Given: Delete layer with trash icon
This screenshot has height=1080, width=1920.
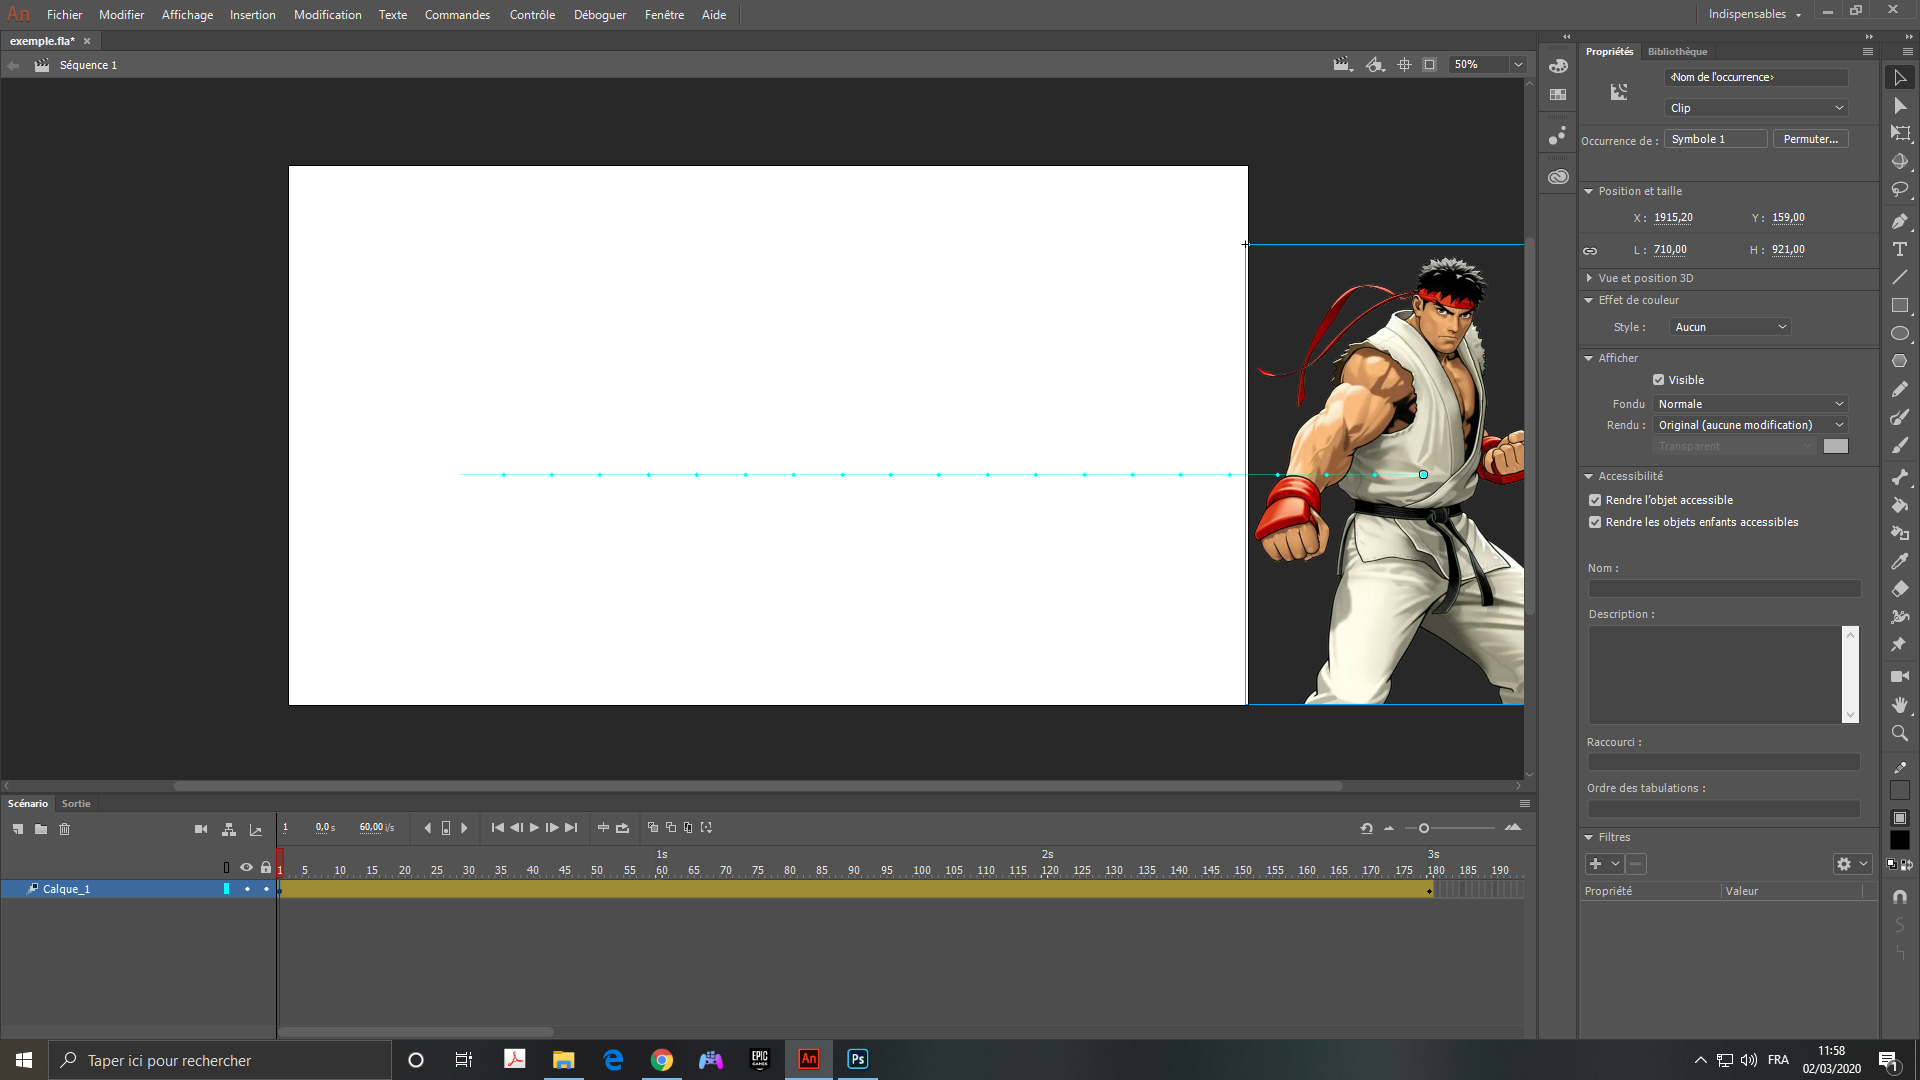Looking at the screenshot, I should [65, 829].
